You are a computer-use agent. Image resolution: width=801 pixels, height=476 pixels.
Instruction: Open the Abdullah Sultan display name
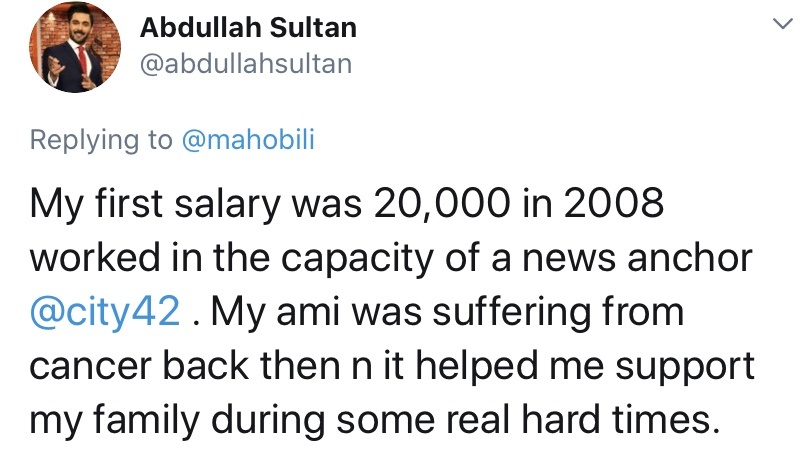tap(248, 28)
